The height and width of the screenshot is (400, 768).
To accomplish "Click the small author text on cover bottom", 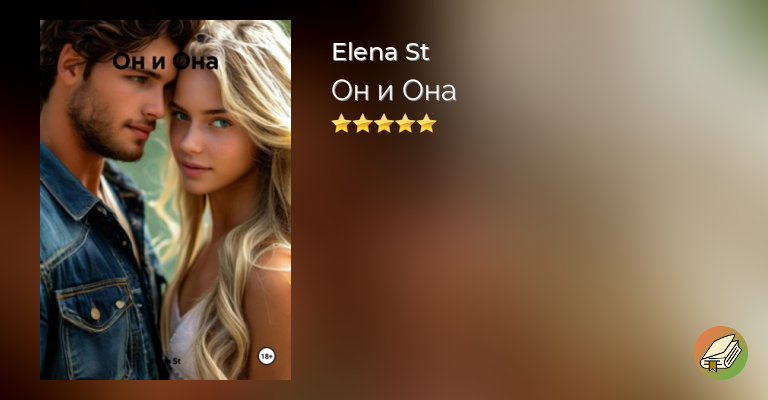I will coord(166,361).
